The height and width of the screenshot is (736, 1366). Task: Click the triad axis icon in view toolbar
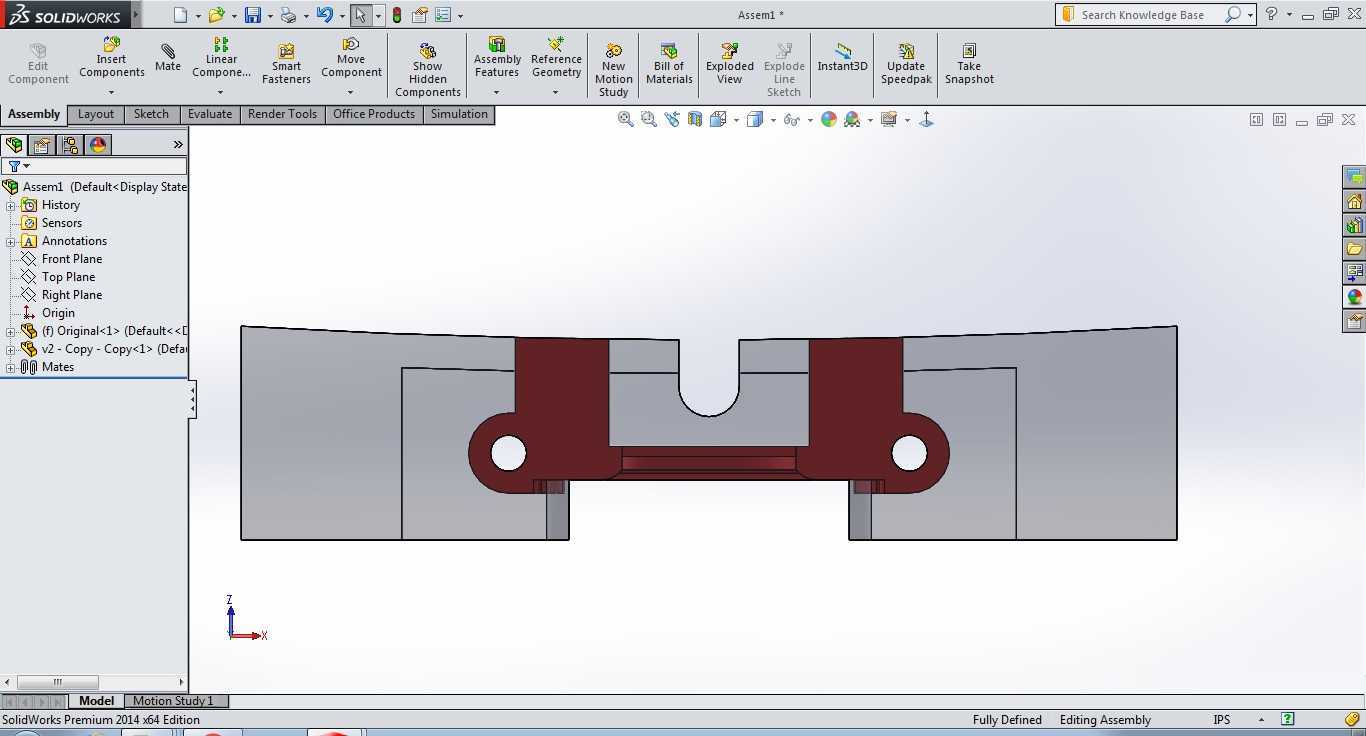926,119
